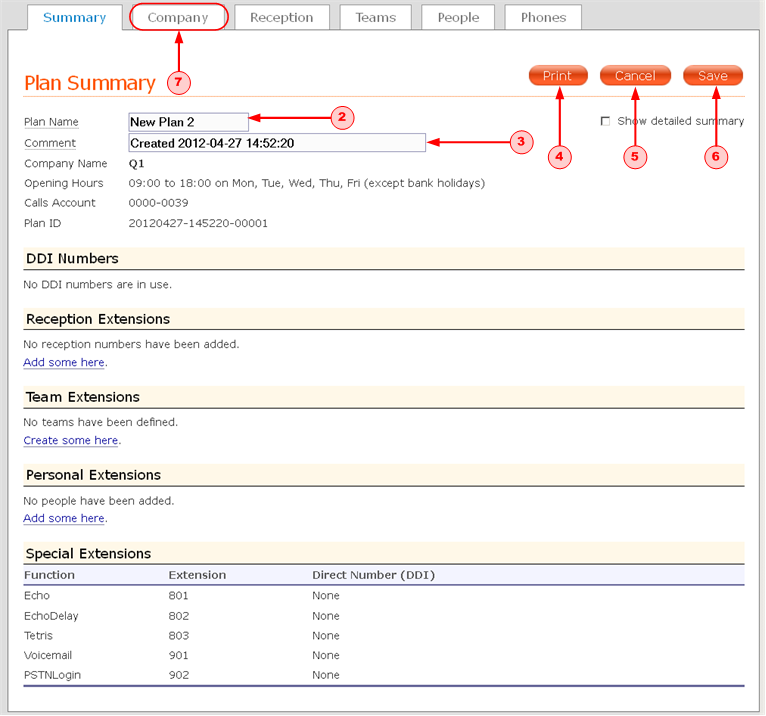
Task: Click the Plan Summary heading
Action: click(90, 83)
